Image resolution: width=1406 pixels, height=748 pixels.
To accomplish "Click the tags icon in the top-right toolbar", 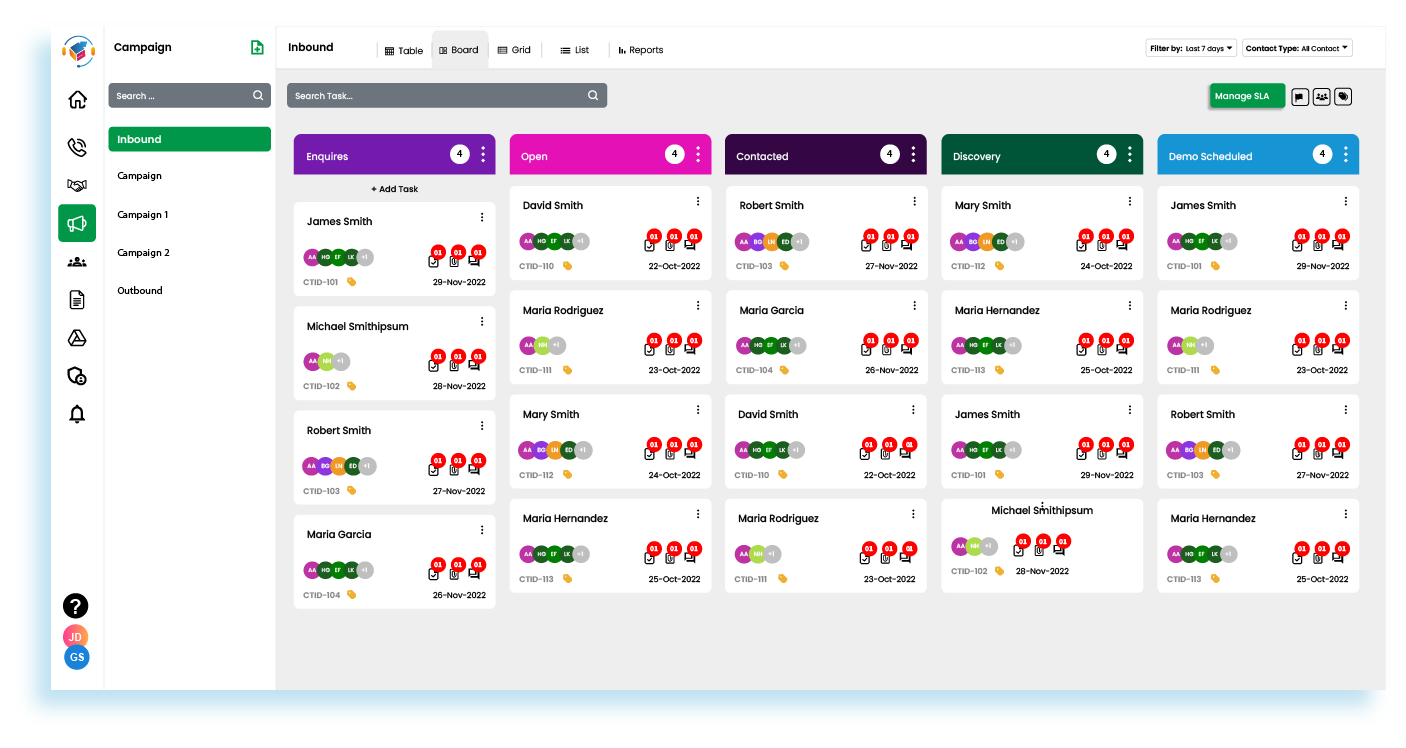I will coord(1343,97).
